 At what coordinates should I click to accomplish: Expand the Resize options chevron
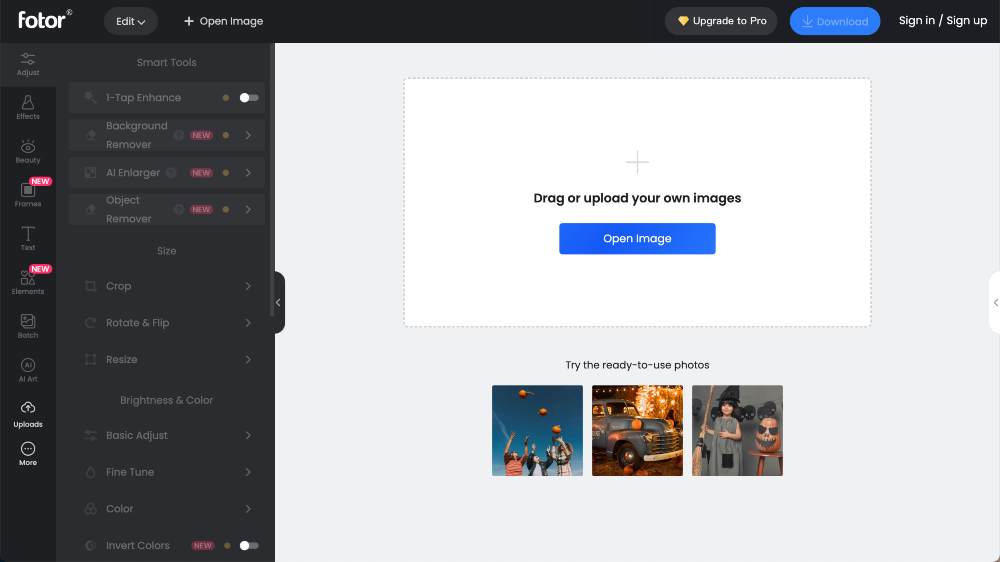coord(248,359)
